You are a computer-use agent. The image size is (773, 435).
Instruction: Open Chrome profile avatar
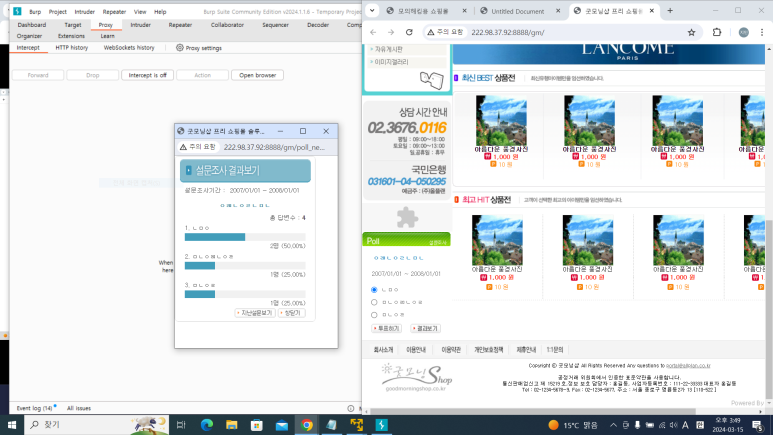[x=743, y=32]
